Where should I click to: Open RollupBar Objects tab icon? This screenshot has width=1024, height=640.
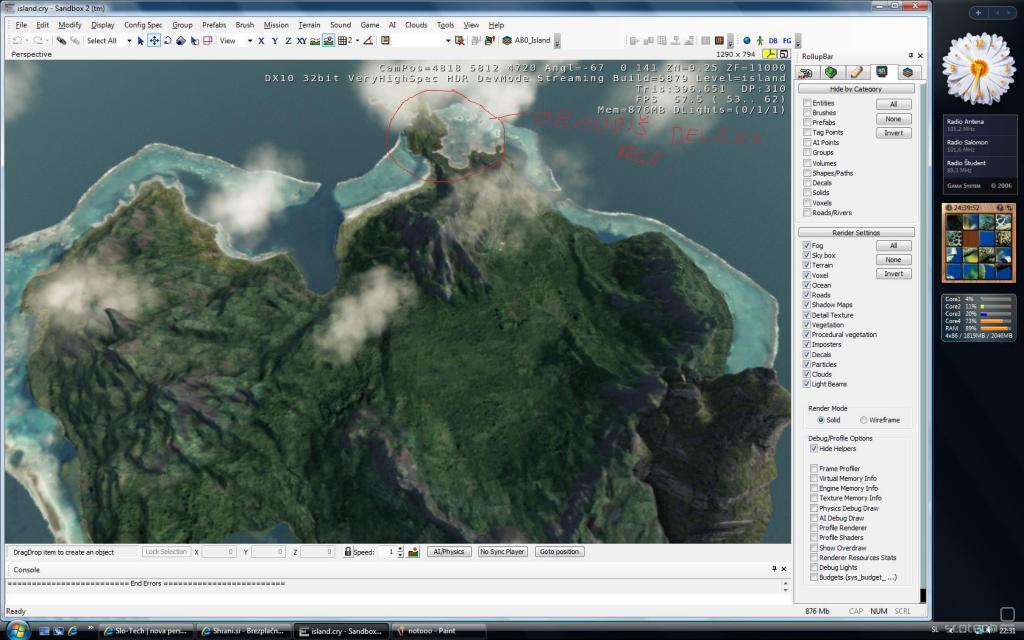coord(806,72)
